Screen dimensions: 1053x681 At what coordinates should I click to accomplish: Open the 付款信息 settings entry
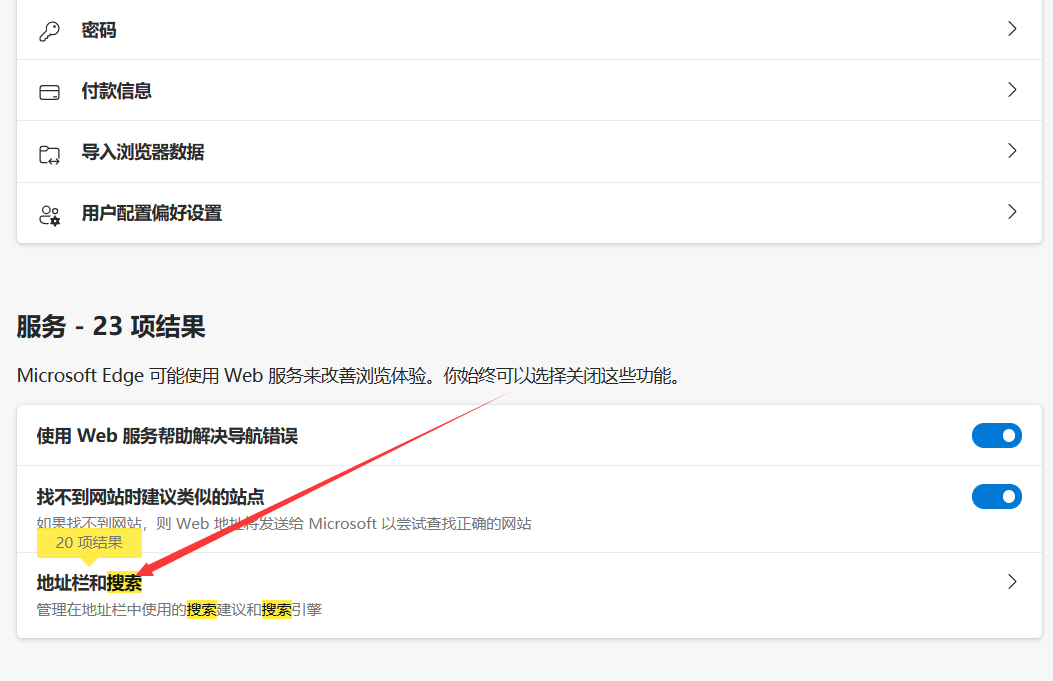[529, 91]
